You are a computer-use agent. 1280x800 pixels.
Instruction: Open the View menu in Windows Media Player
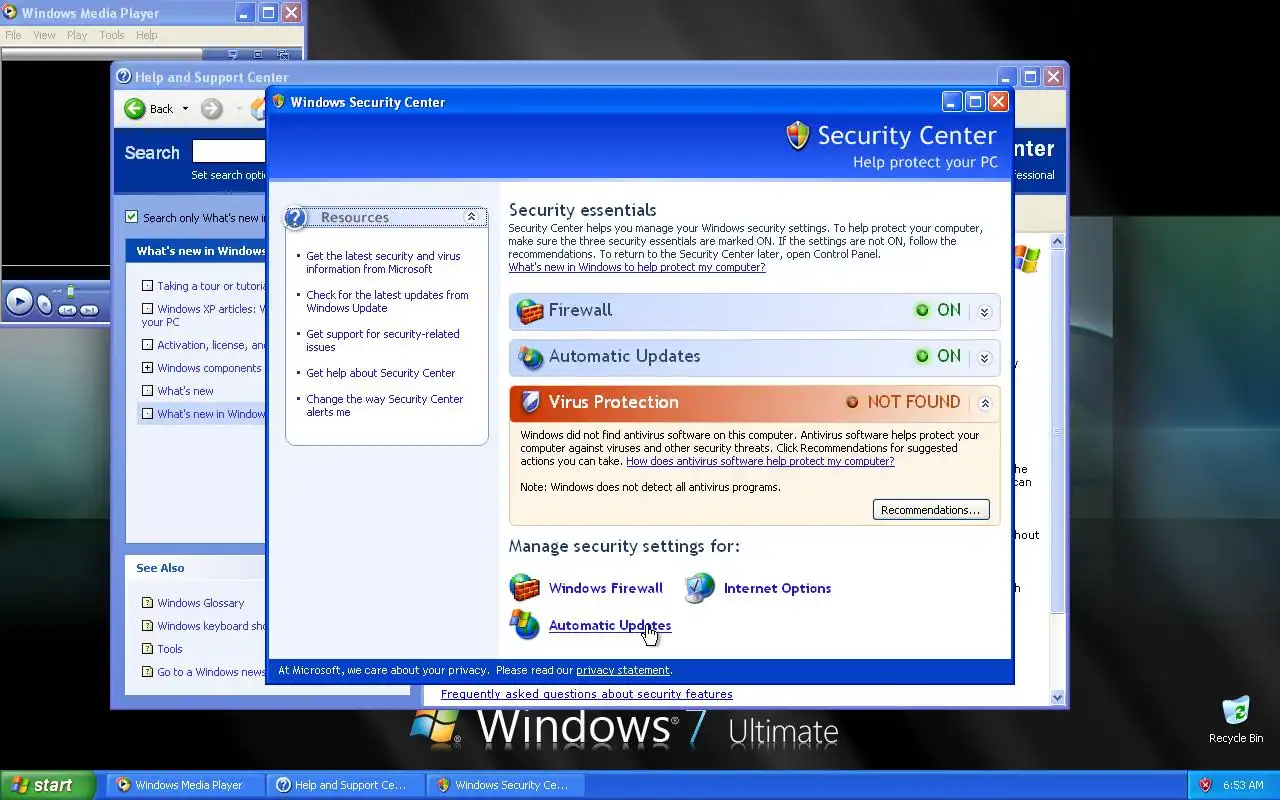pos(44,35)
